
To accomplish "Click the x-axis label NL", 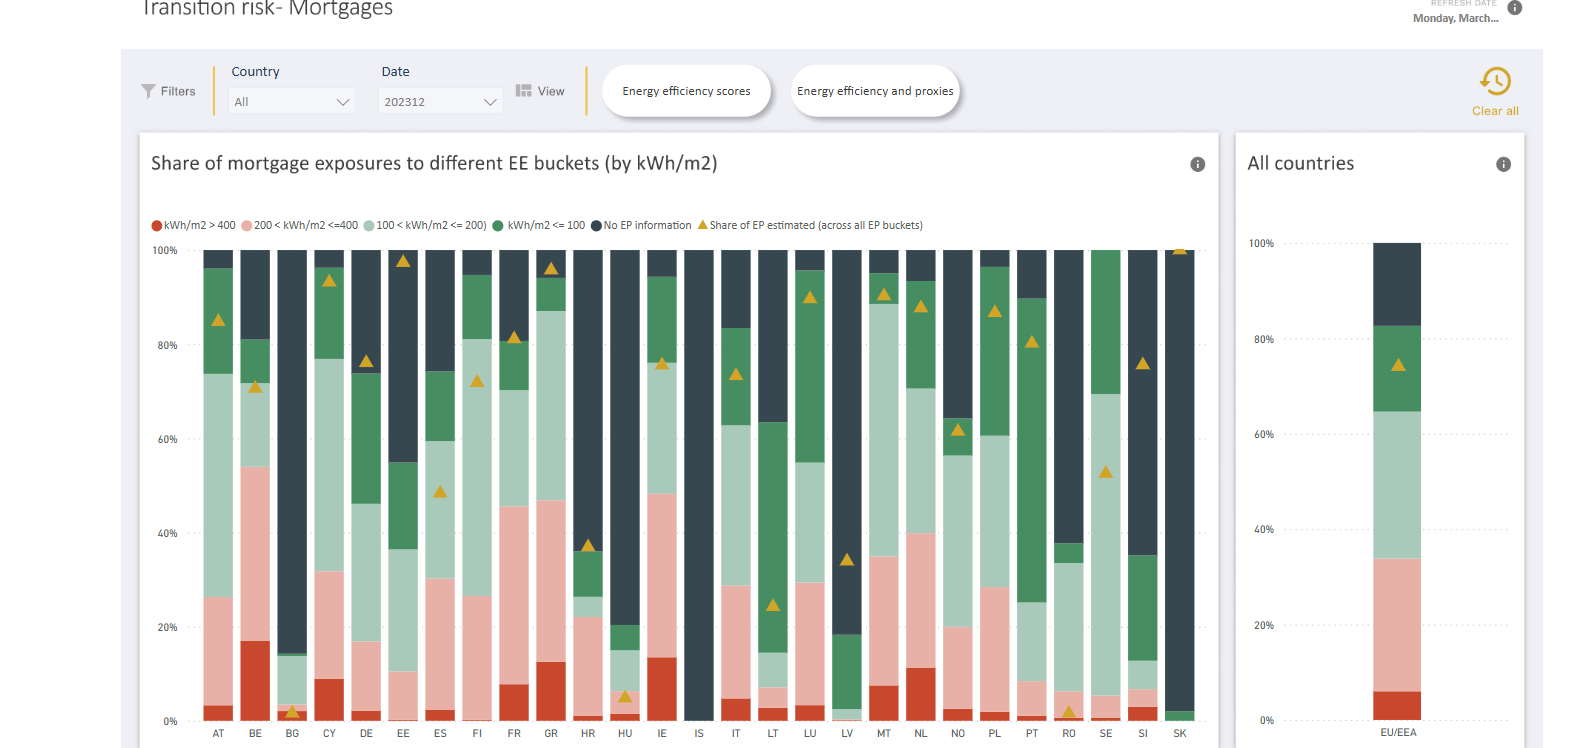I will click(x=921, y=733).
